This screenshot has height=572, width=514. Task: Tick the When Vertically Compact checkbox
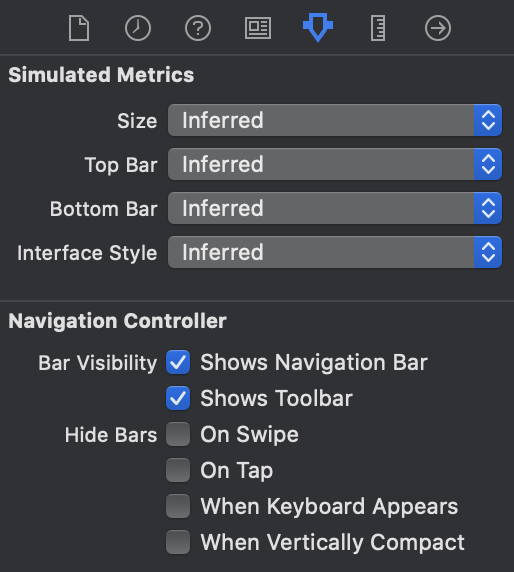pyautogui.click(x=178, y=542)
